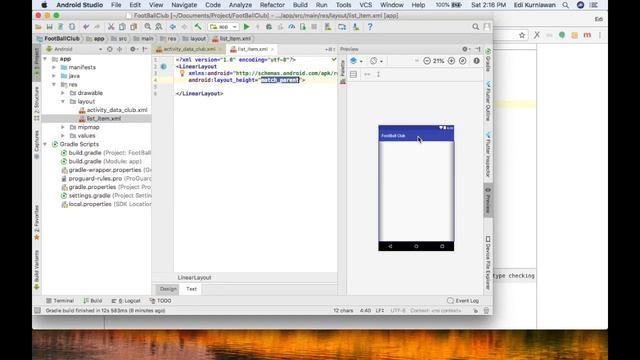
Task: Click the Open folder toolbar icon
Action: [38, 27]
